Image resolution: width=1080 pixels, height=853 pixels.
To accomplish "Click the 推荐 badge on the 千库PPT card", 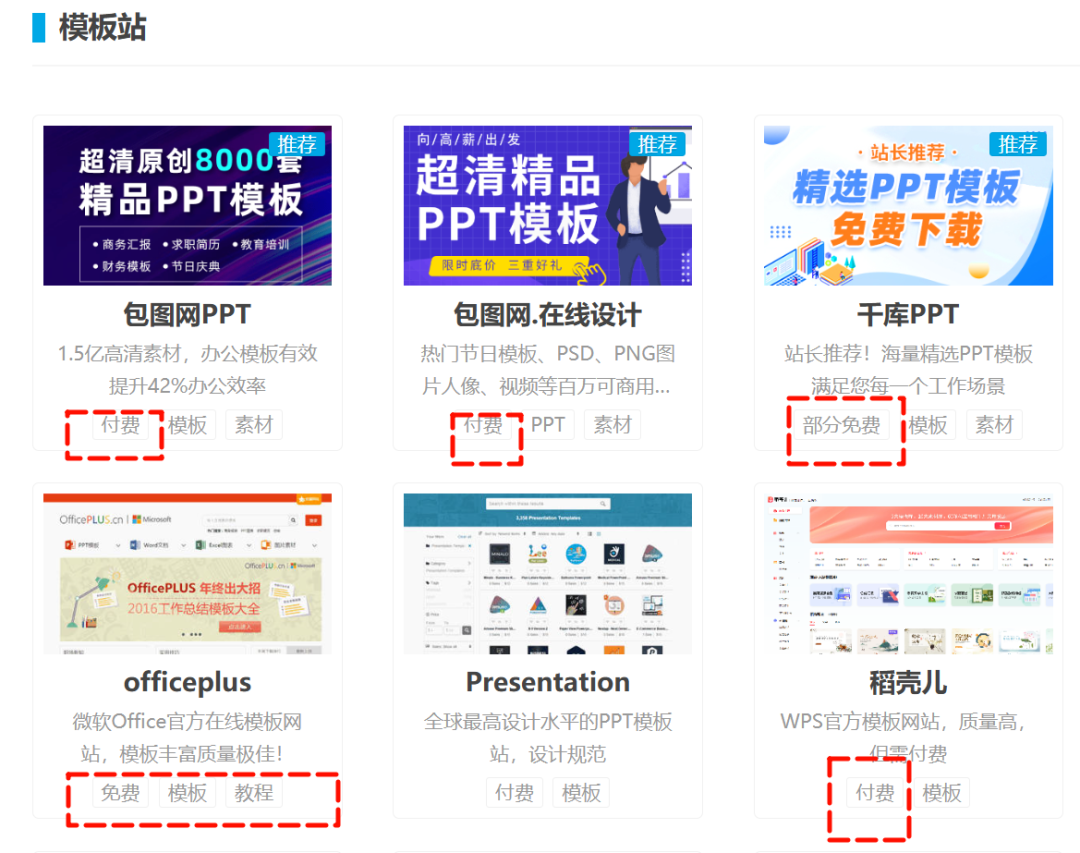I will 1020,144.
